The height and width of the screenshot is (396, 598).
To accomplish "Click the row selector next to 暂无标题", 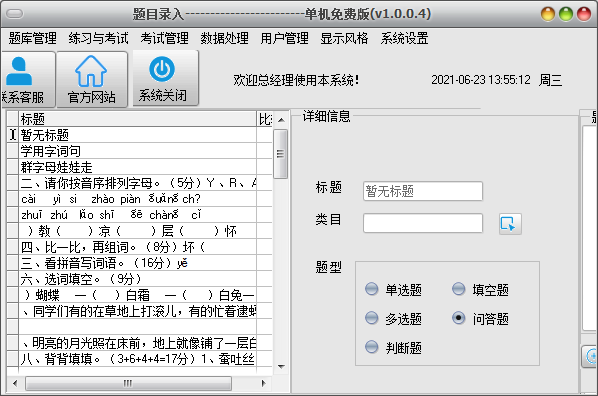I will [x=13, y=135].
